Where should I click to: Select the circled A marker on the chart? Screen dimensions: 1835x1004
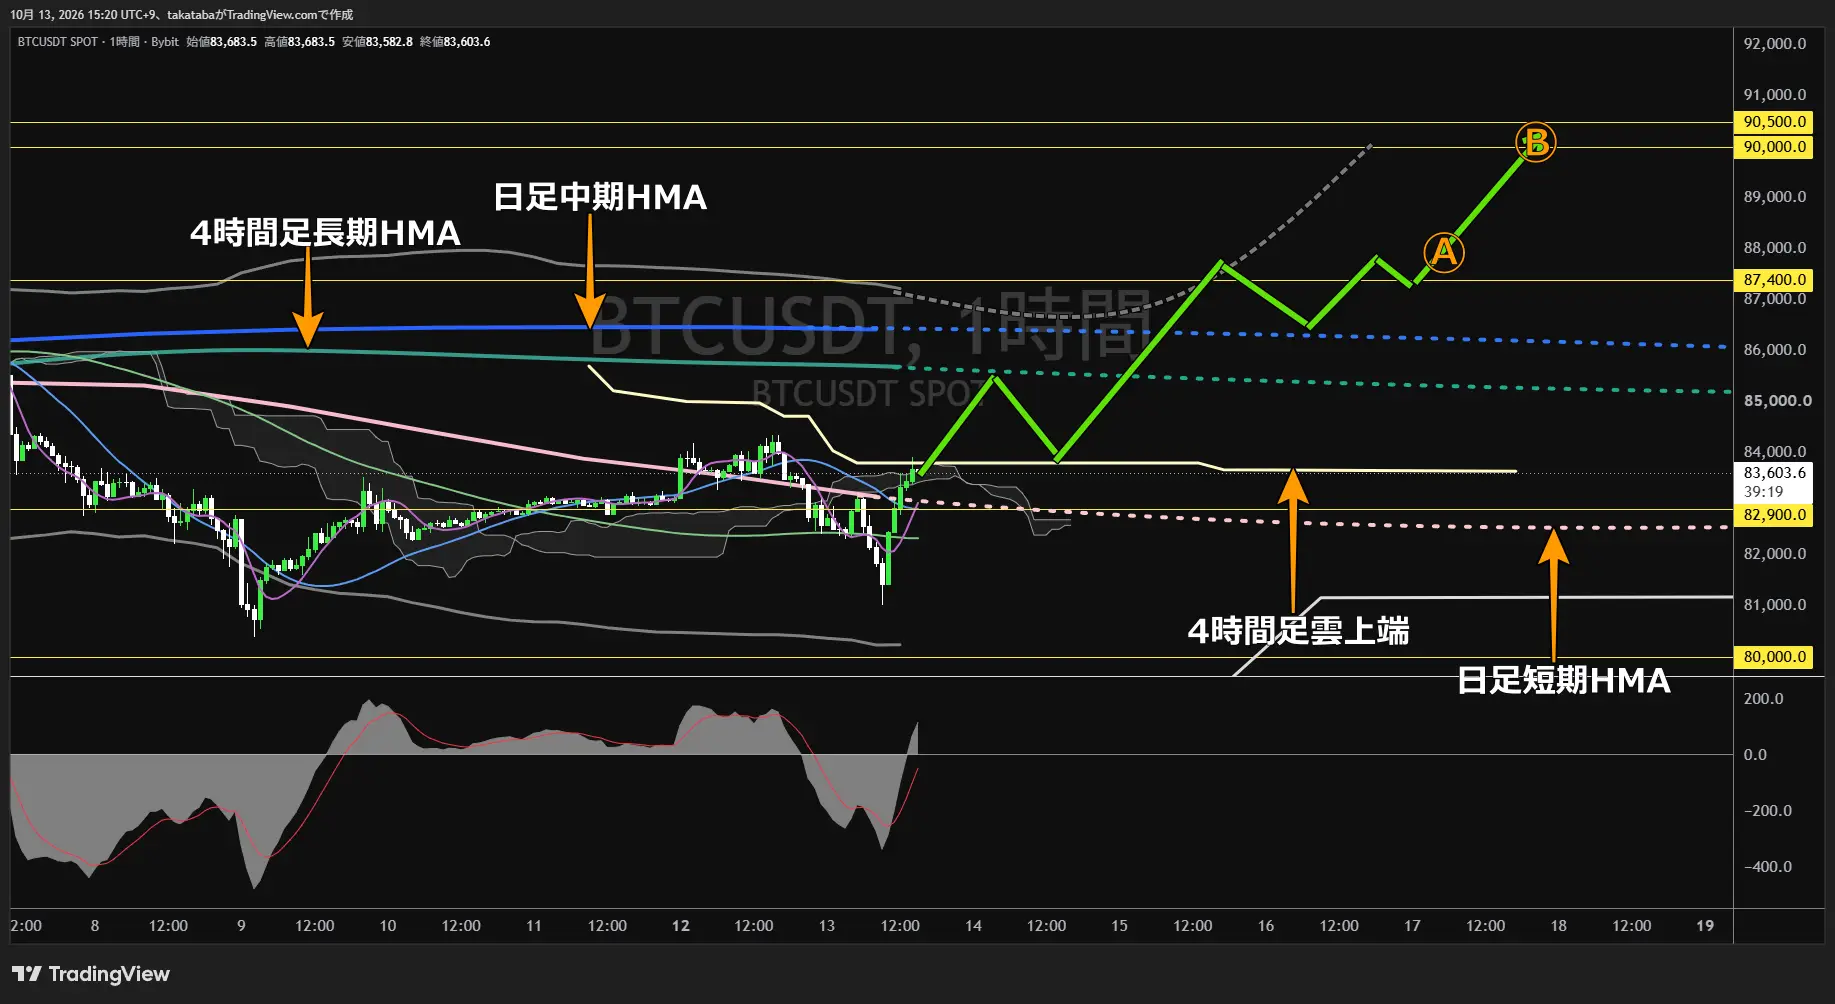coord(1444,252)
